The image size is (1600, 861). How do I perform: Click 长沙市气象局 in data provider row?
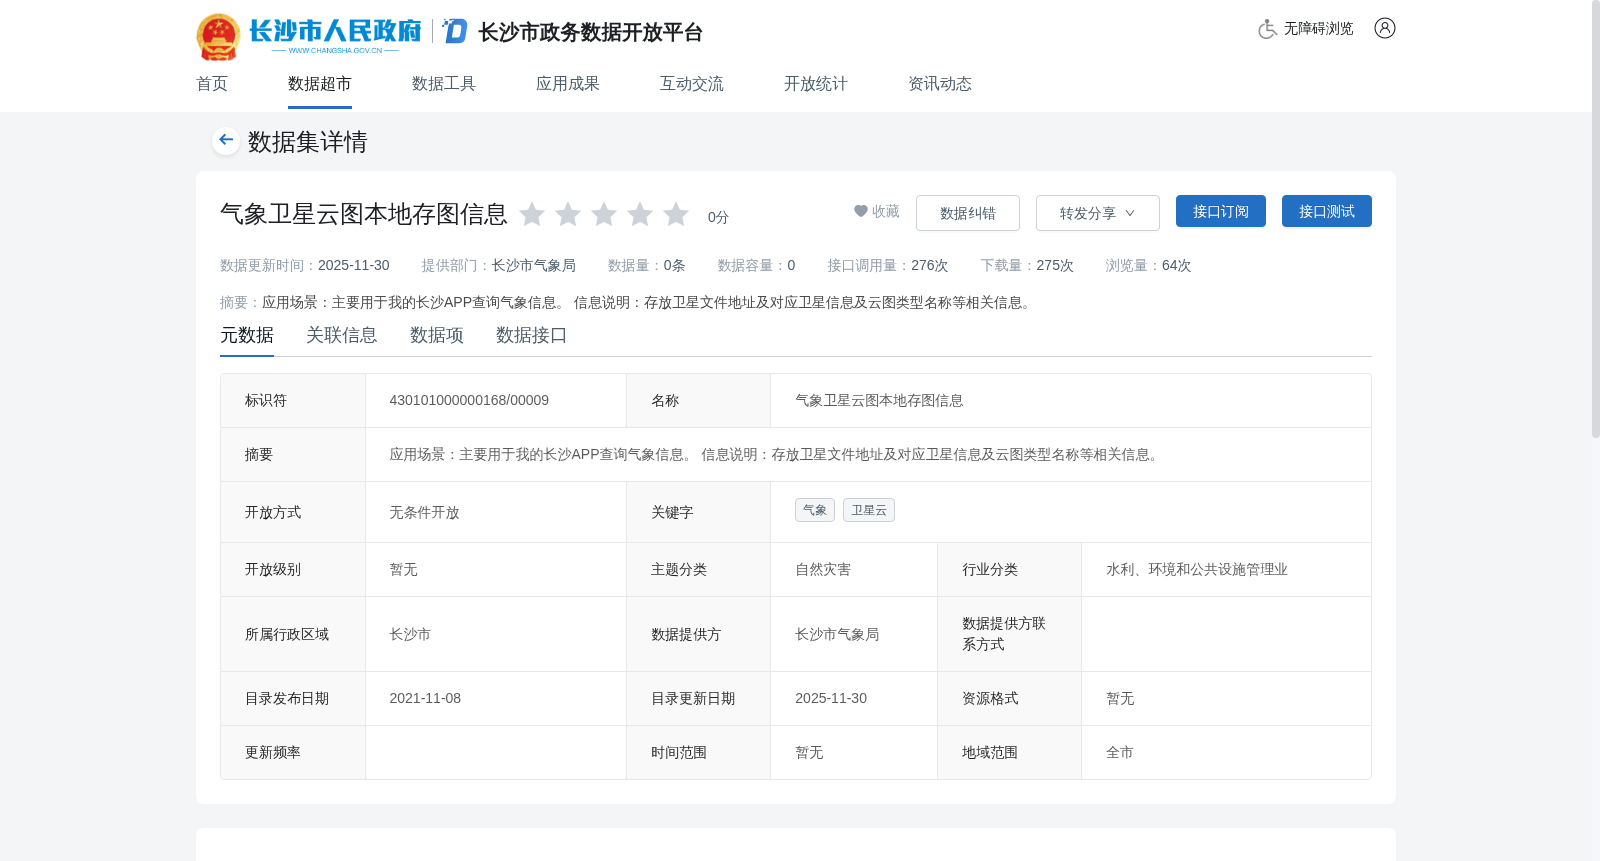pos(837,634)
